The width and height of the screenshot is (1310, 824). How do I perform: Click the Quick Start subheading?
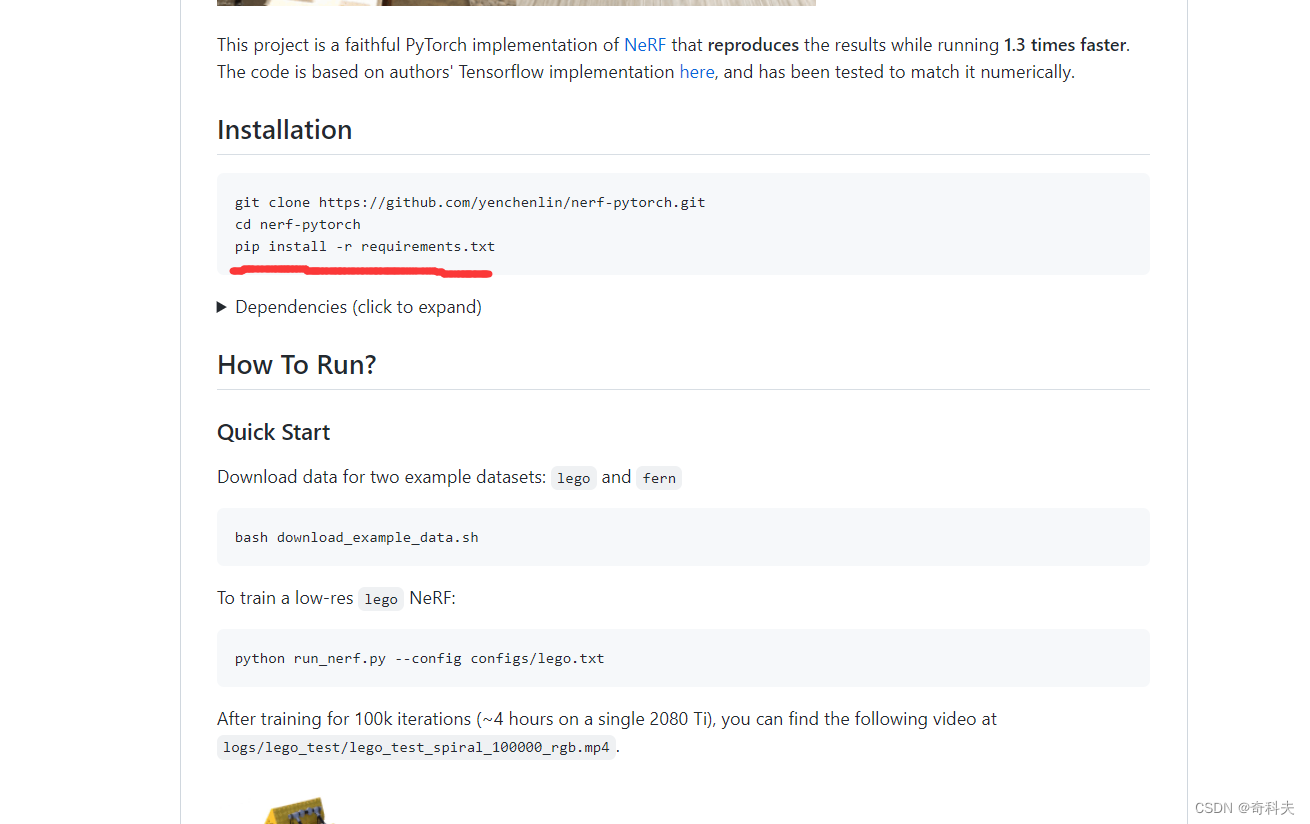(x=273, y=432)
